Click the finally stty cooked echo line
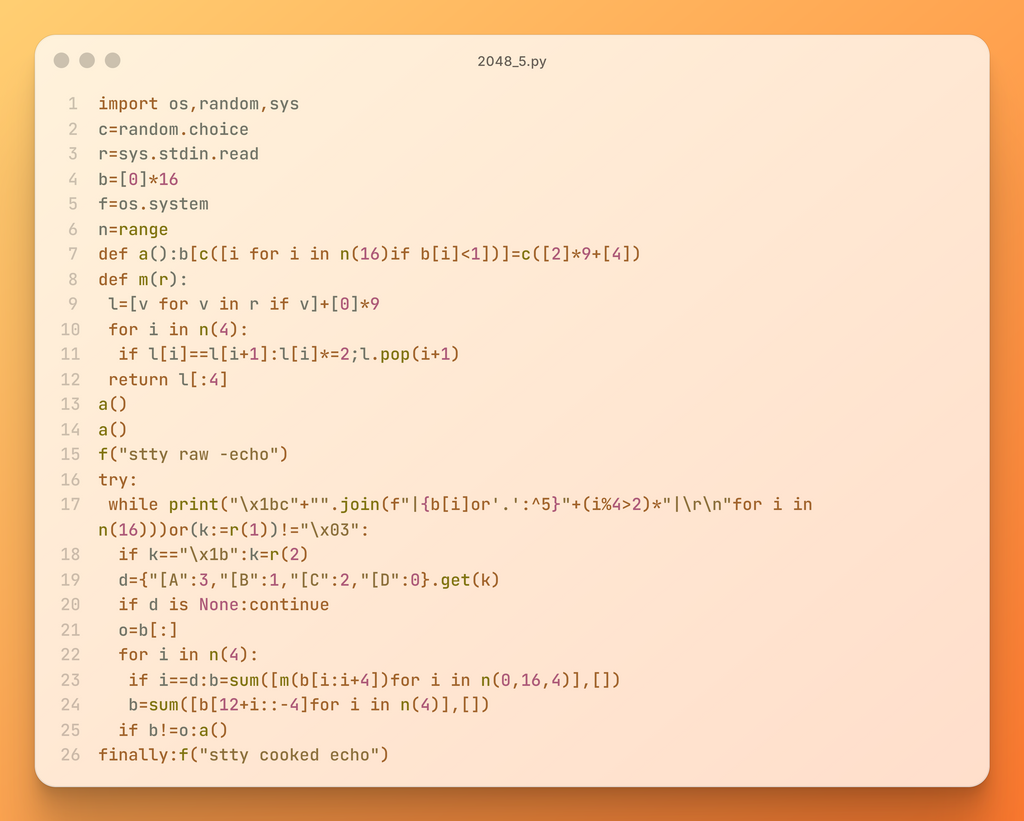This screenshot has height=821, width=1024. 243,755
